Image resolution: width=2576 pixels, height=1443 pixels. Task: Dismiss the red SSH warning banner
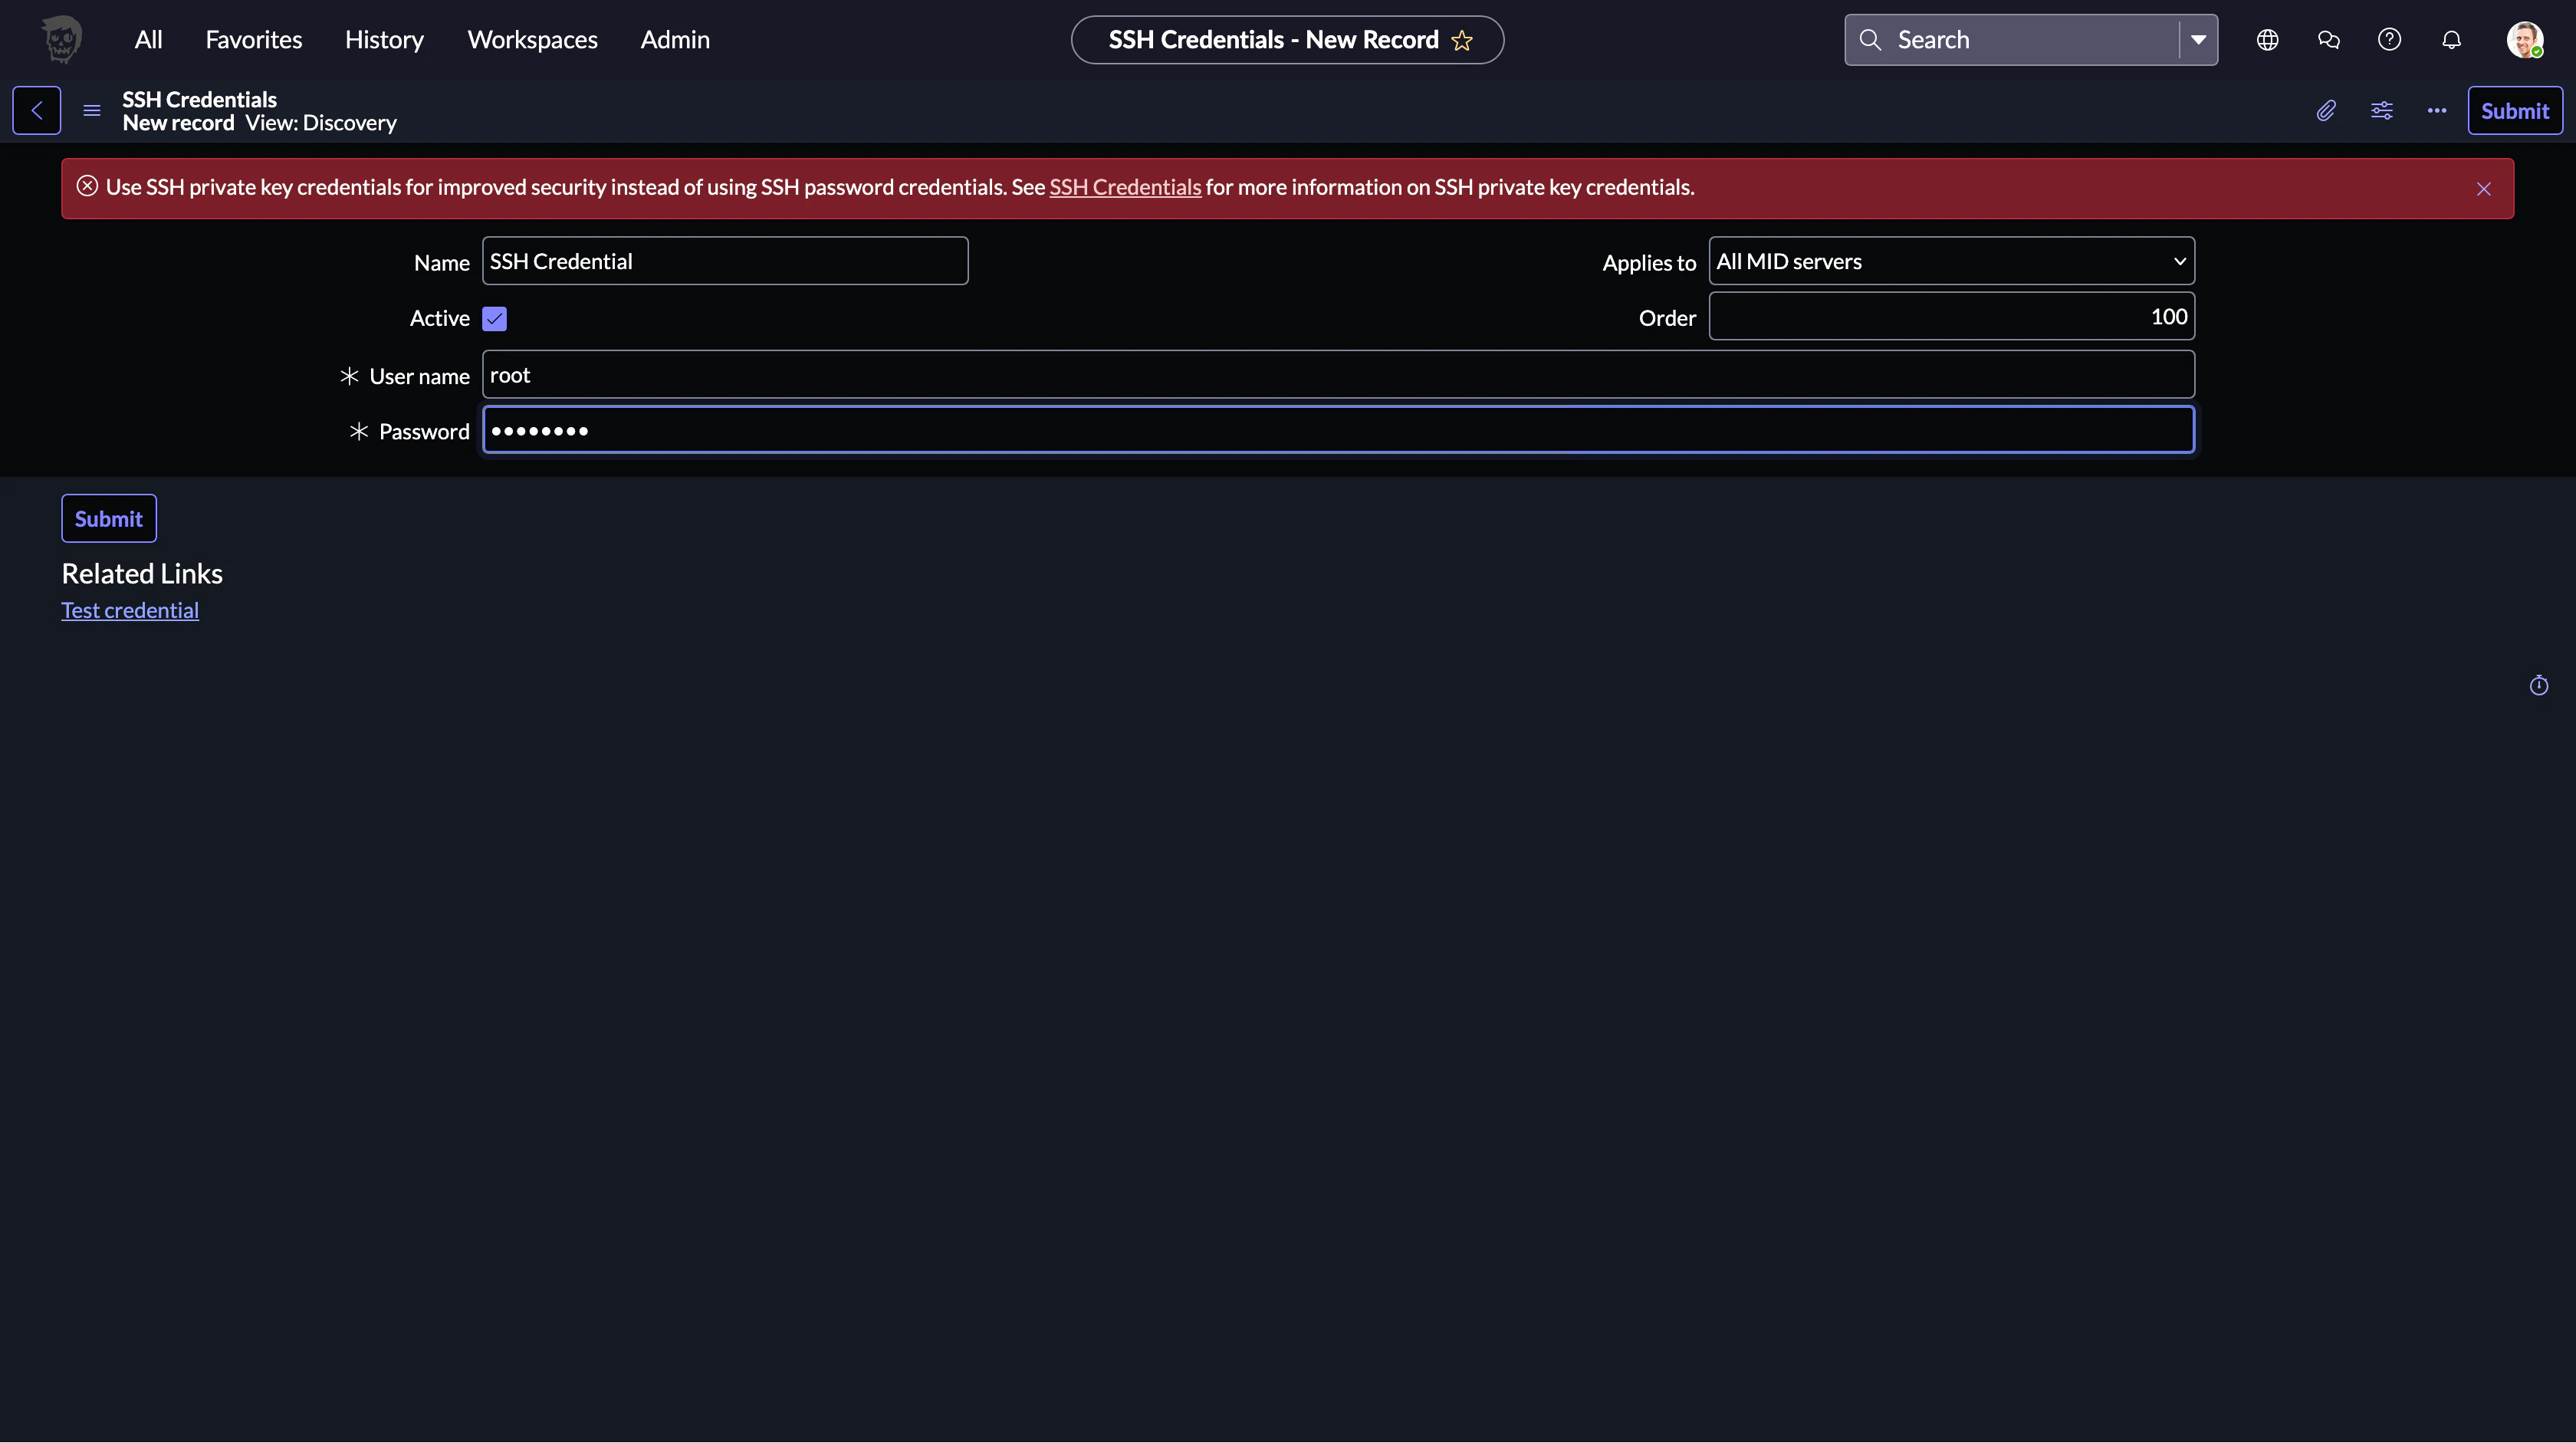(x=2484, y=189)
